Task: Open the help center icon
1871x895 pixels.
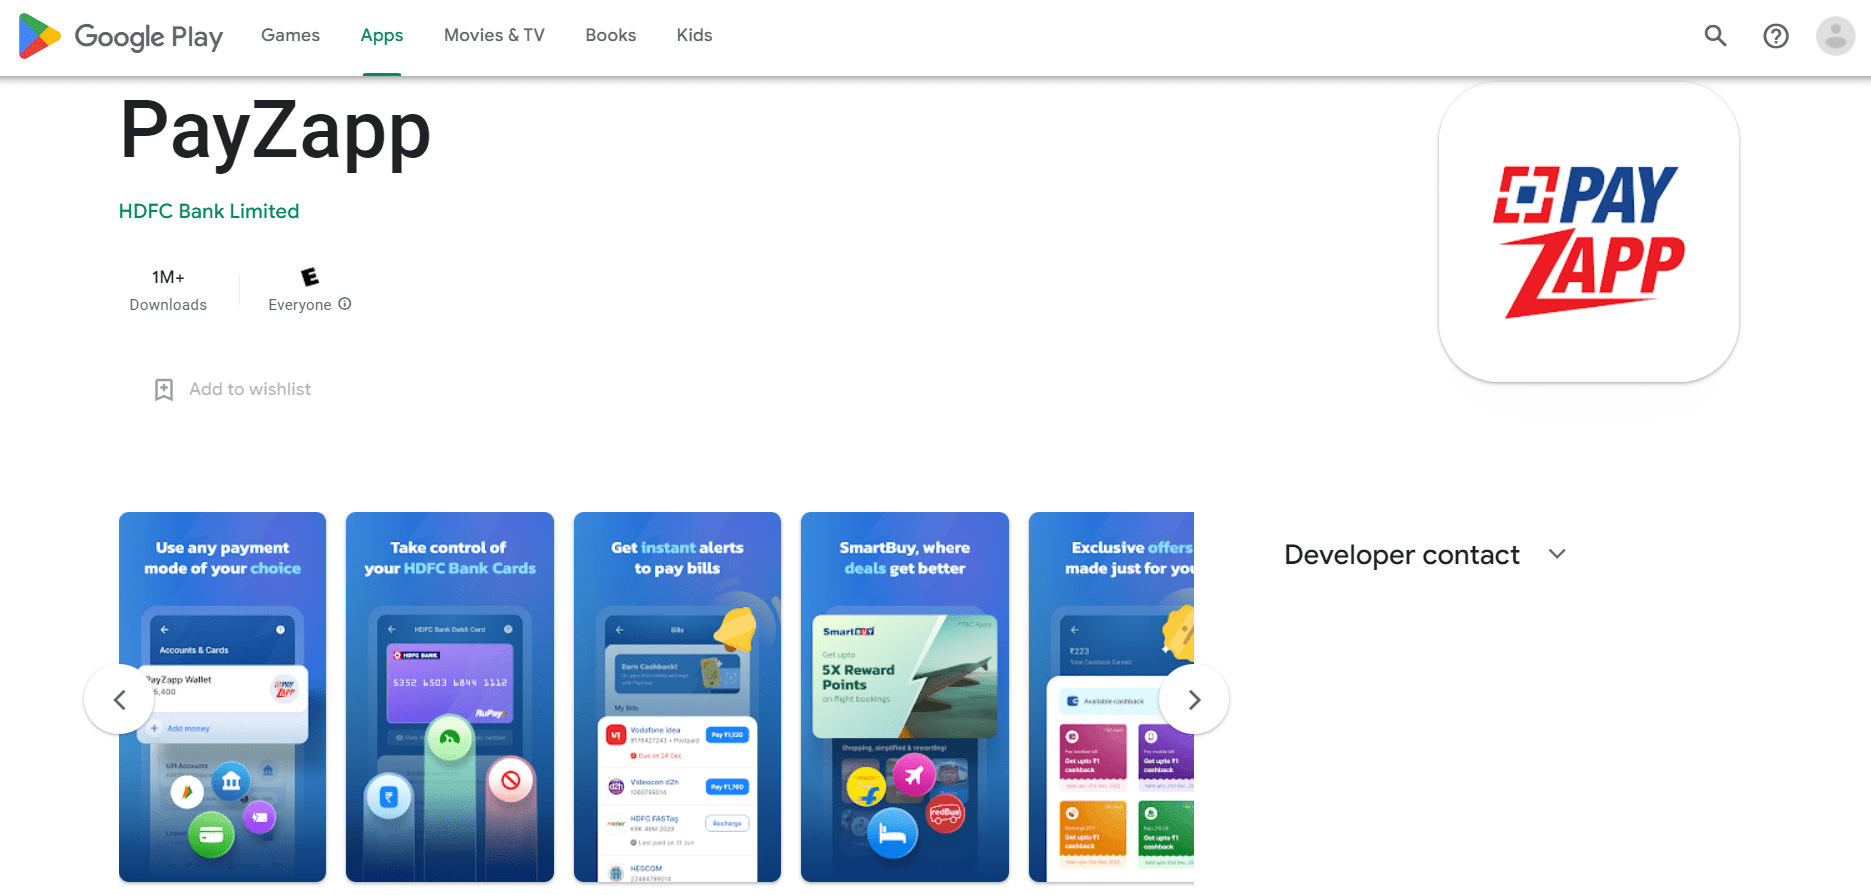Action: click(1776, 36)
